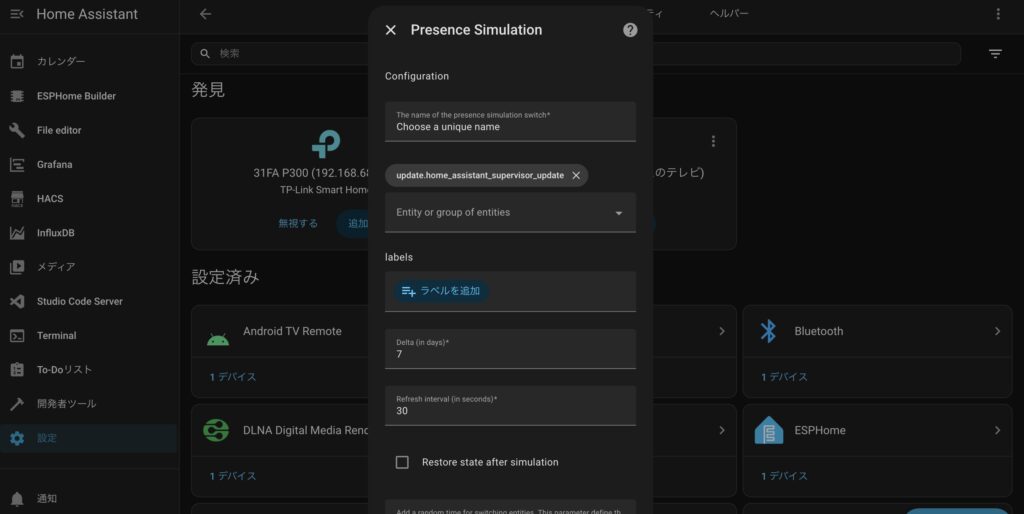The width and height of the screenshot is (1024, 514).
Task: Open the filter icon next to search bar
Action: click(995, 54)
